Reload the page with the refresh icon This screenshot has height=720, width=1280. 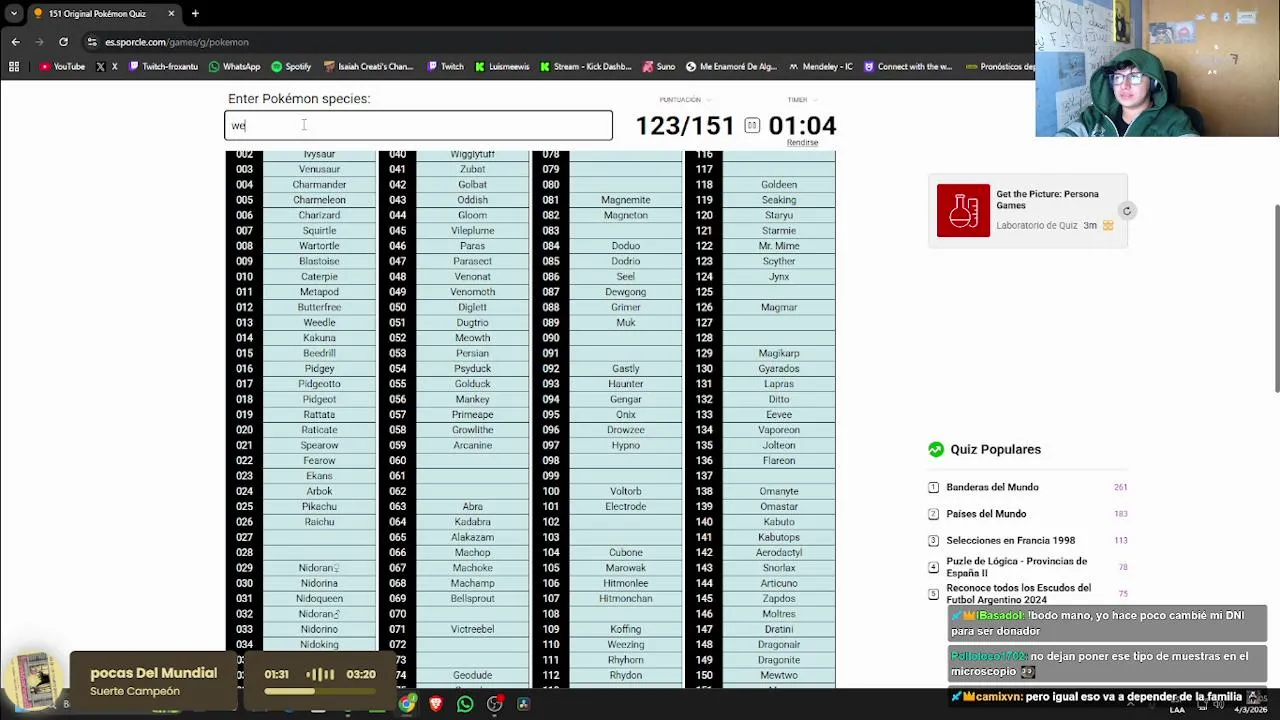63,42
